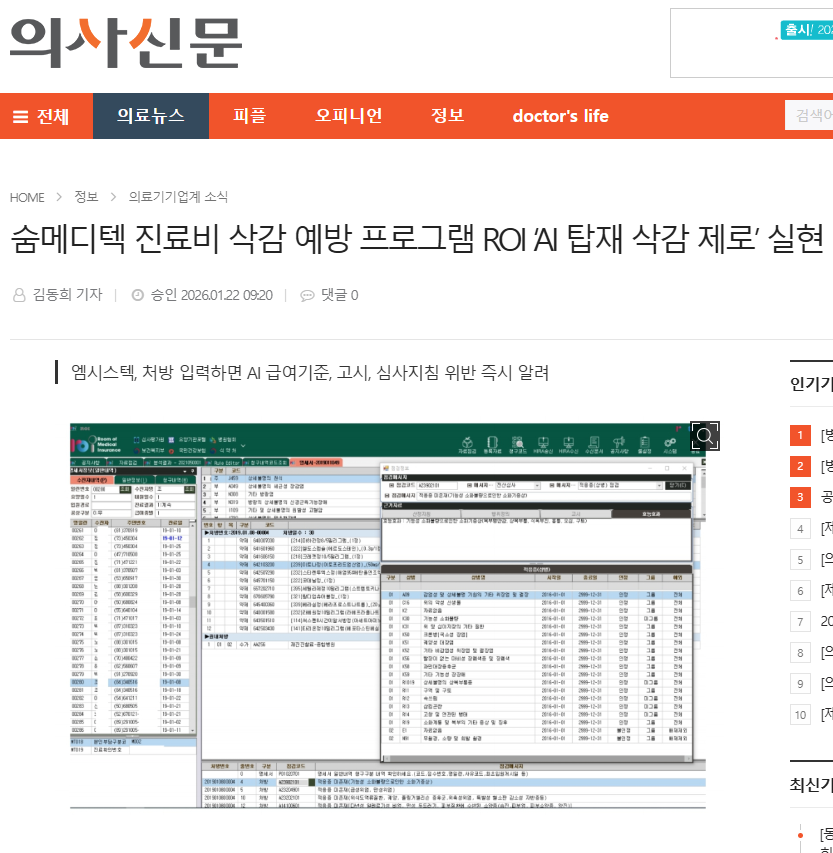Select the 의료뉴스 navigation tab
Viewport: 833px width, 853px height.
151,116
